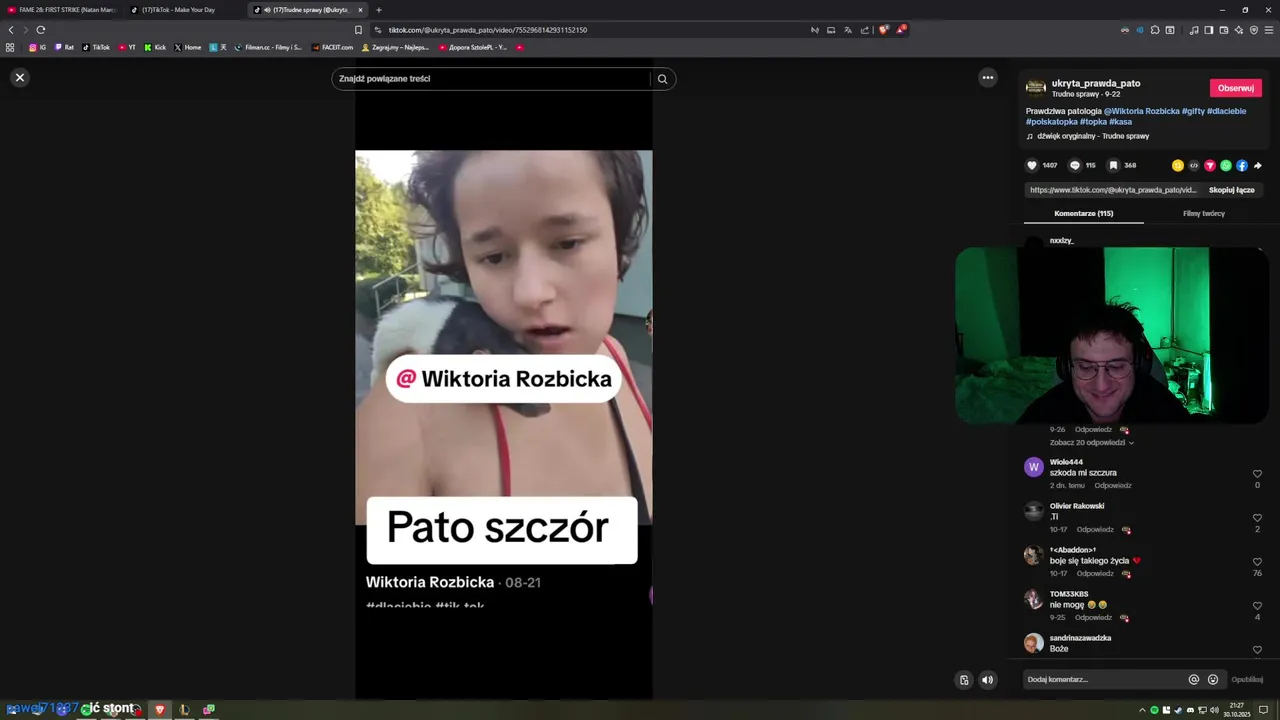
Task: Open Brave Shields lion icon
Action: (883, 30)
